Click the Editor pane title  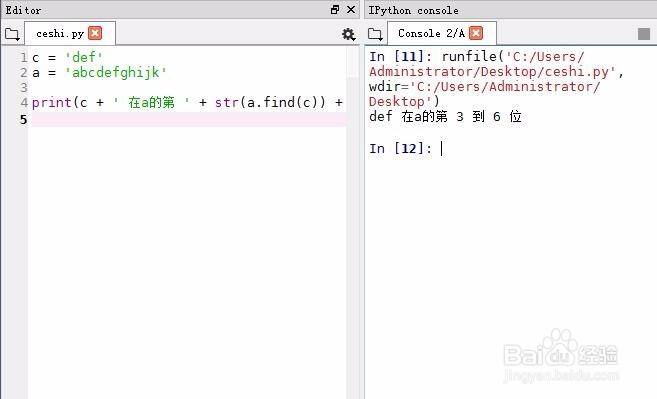[23, 10]
